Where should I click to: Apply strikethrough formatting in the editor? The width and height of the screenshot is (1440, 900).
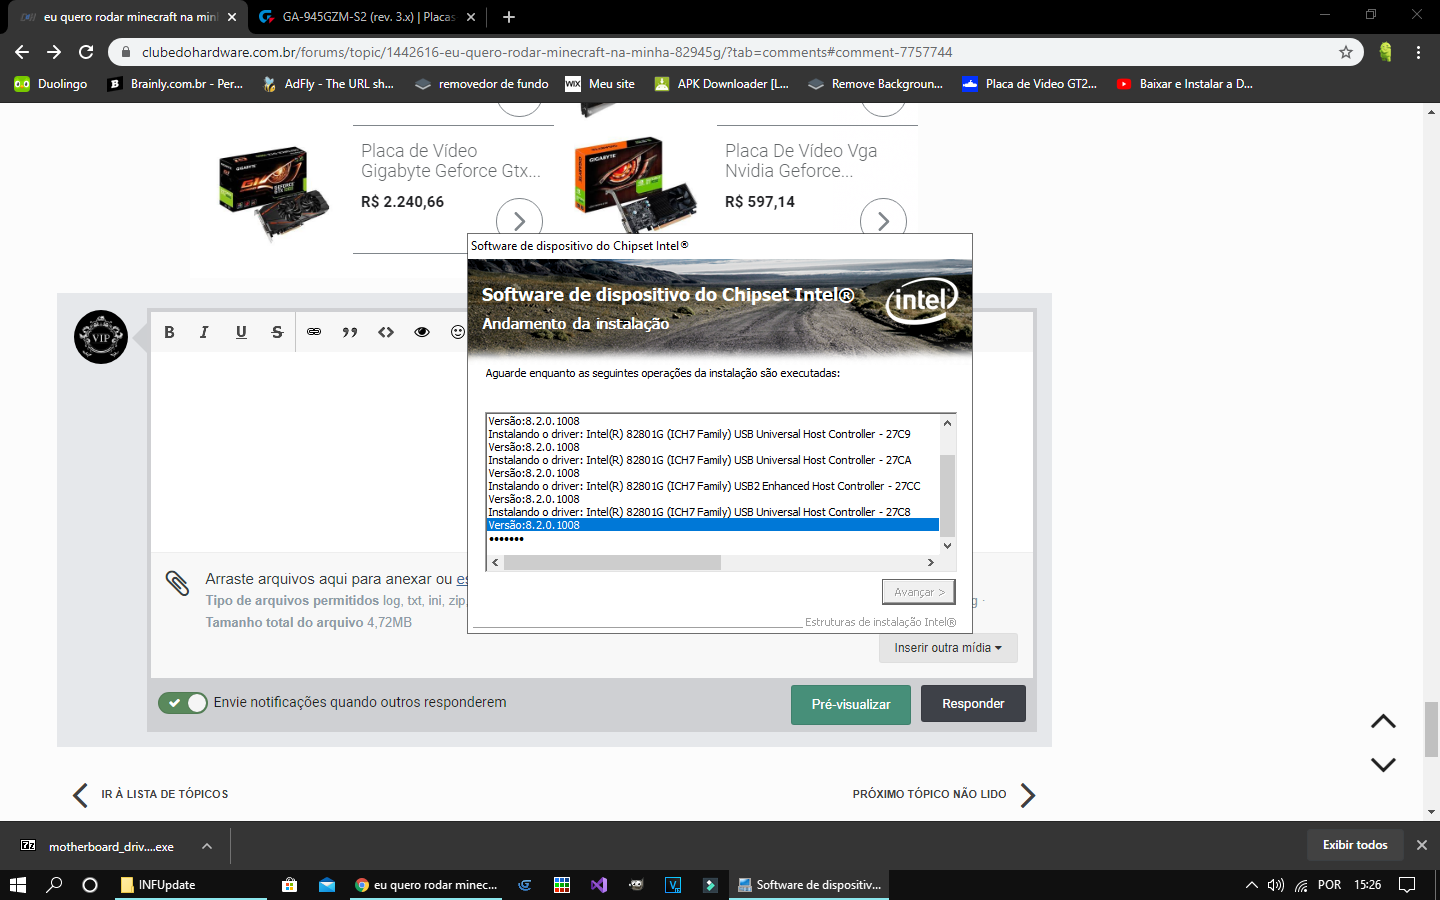[x=277, y=332]
